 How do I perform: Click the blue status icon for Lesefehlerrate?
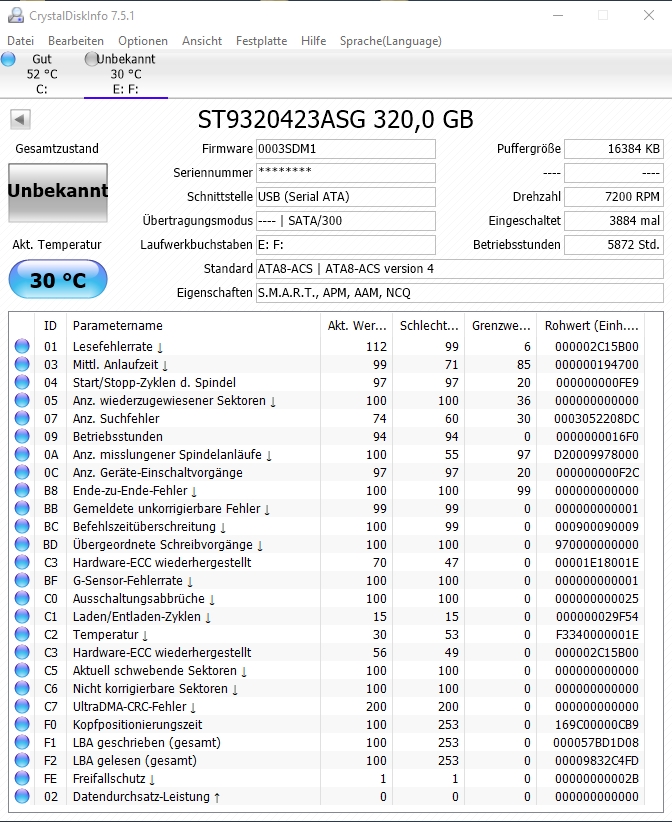tap(22, 346)
